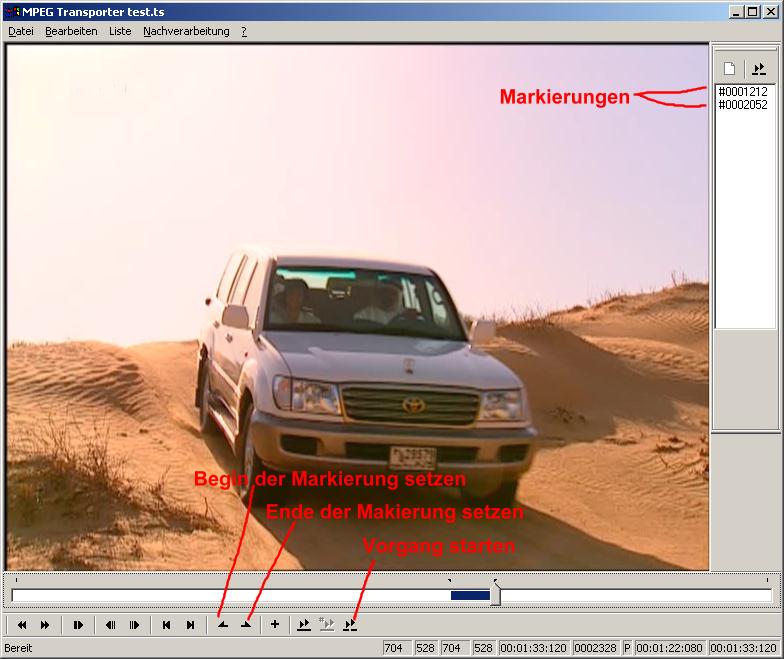This screenshot has width=784, height=659.
Task: Set the marker end point in the toolbar
Action: [x=246, y=625]
